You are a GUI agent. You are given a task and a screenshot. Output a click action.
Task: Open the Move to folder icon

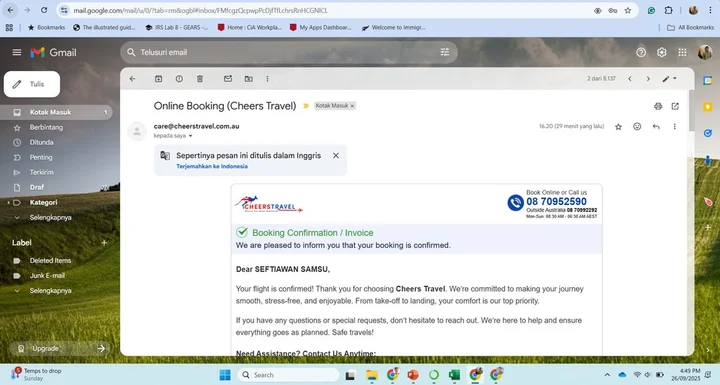248,79
